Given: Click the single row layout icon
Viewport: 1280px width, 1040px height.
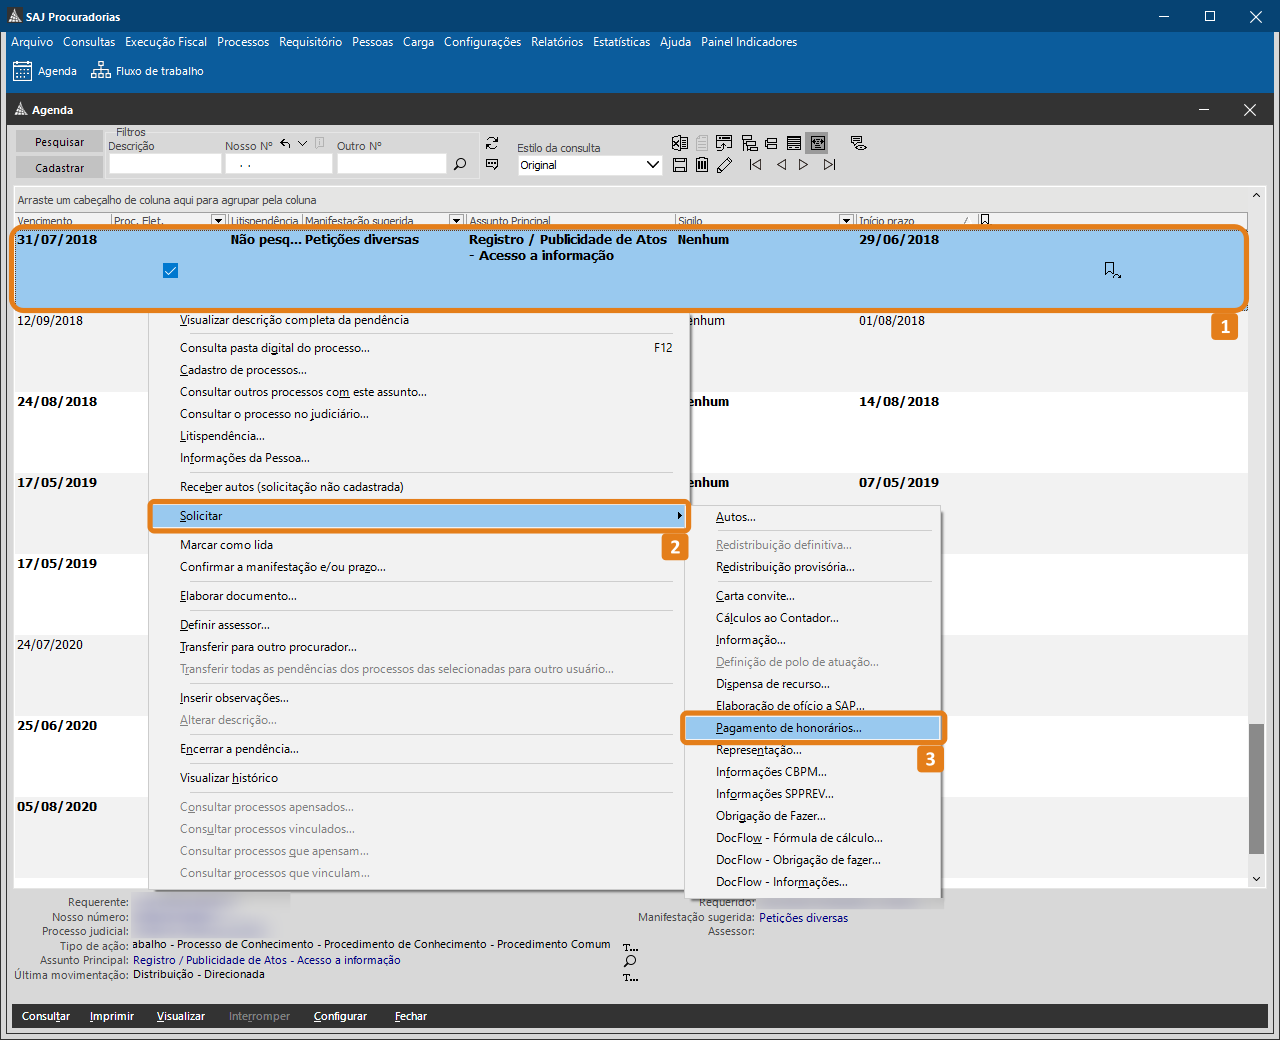Looking at the screenshot, I should (x=771, y=143).
